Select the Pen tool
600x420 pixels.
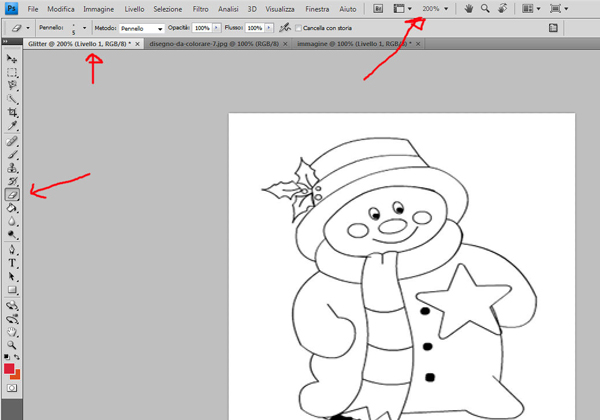click(12, 250)
